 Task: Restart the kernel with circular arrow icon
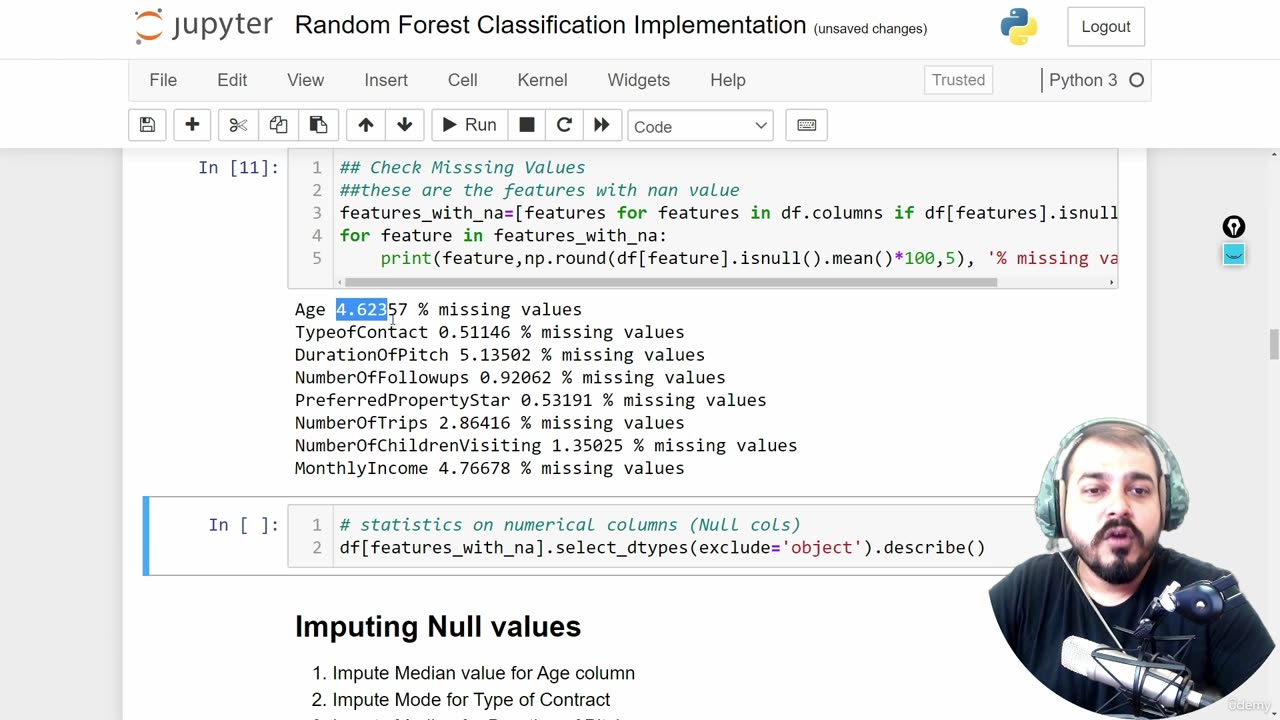coord(564,125)
